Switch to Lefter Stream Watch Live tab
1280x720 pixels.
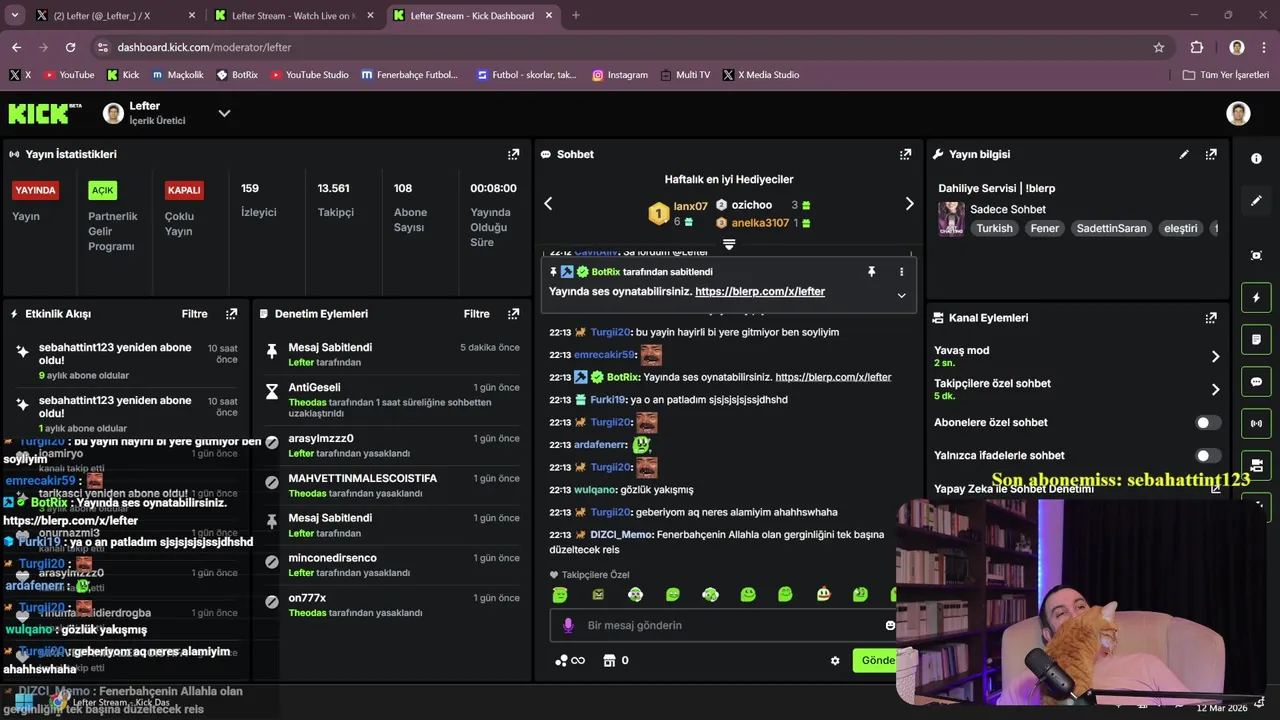click(292, 15)
